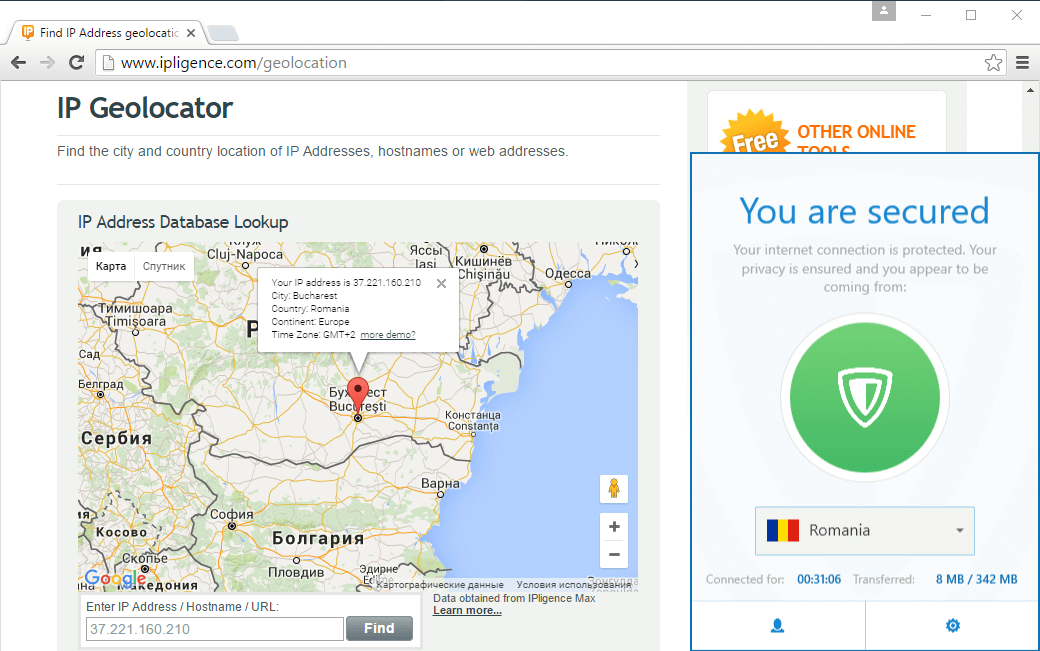
Task: Open the Chrome hamburger menu
Action: (1022, 62)
